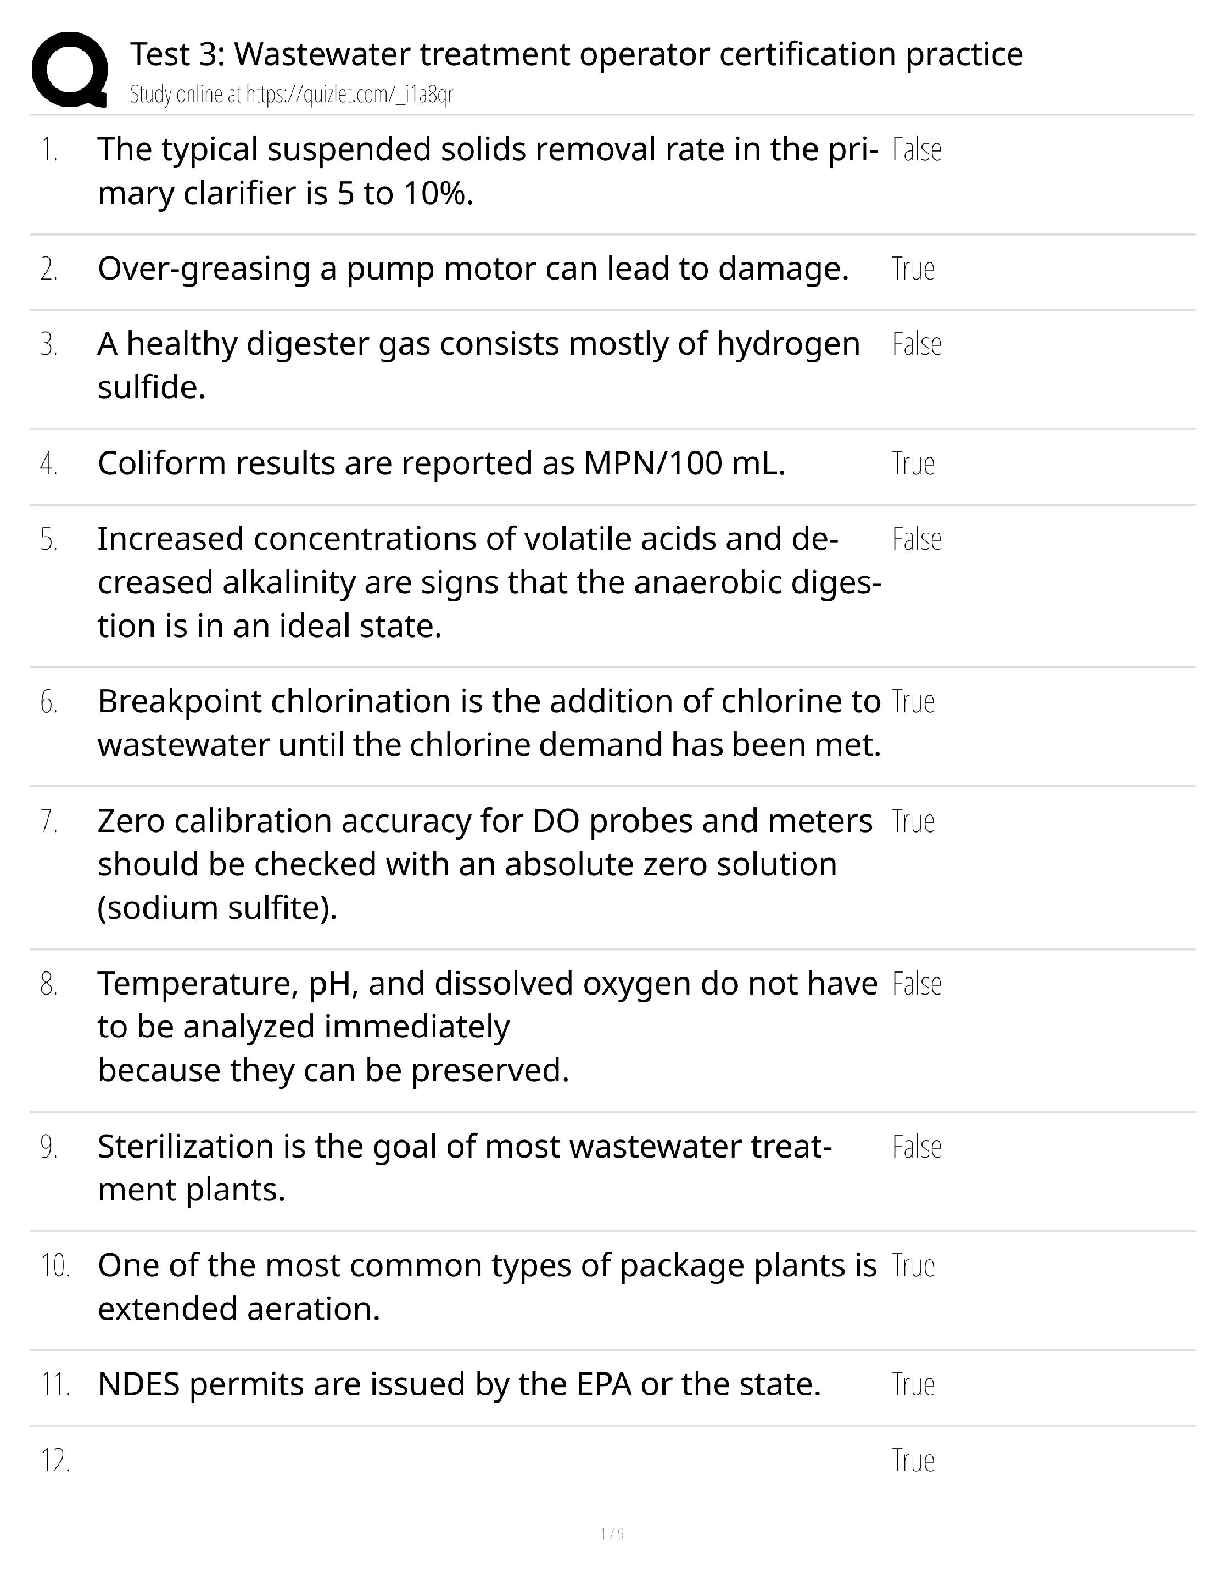Select the DO probes zero calibration statement
The height and width of the screenshot is (1584, 1224).
click(x=484, y=864)
